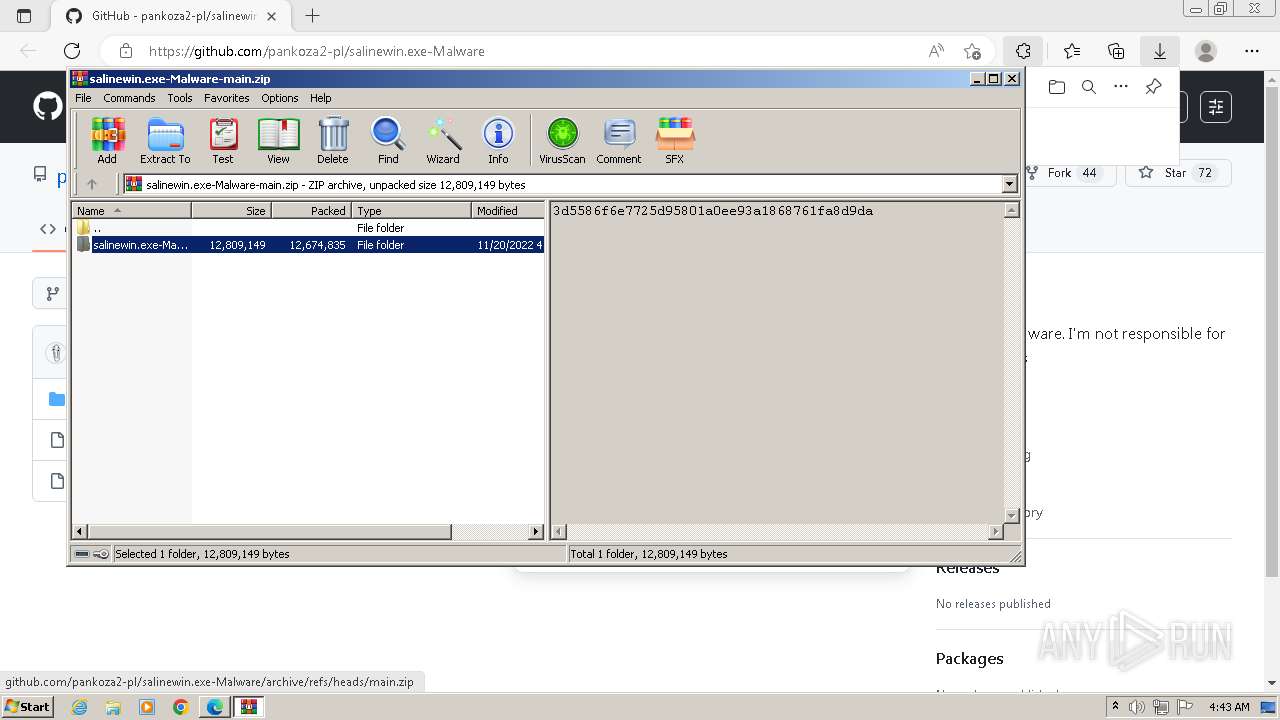The width and height of the screenshot is (1280, 720).
Task: Sort files by Modified column
Action: click(508, 211)
